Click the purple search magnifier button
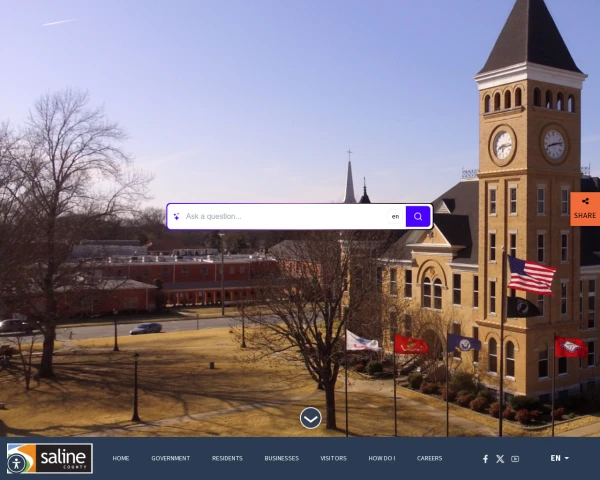The image size is (600, 480). pos(418,217)
